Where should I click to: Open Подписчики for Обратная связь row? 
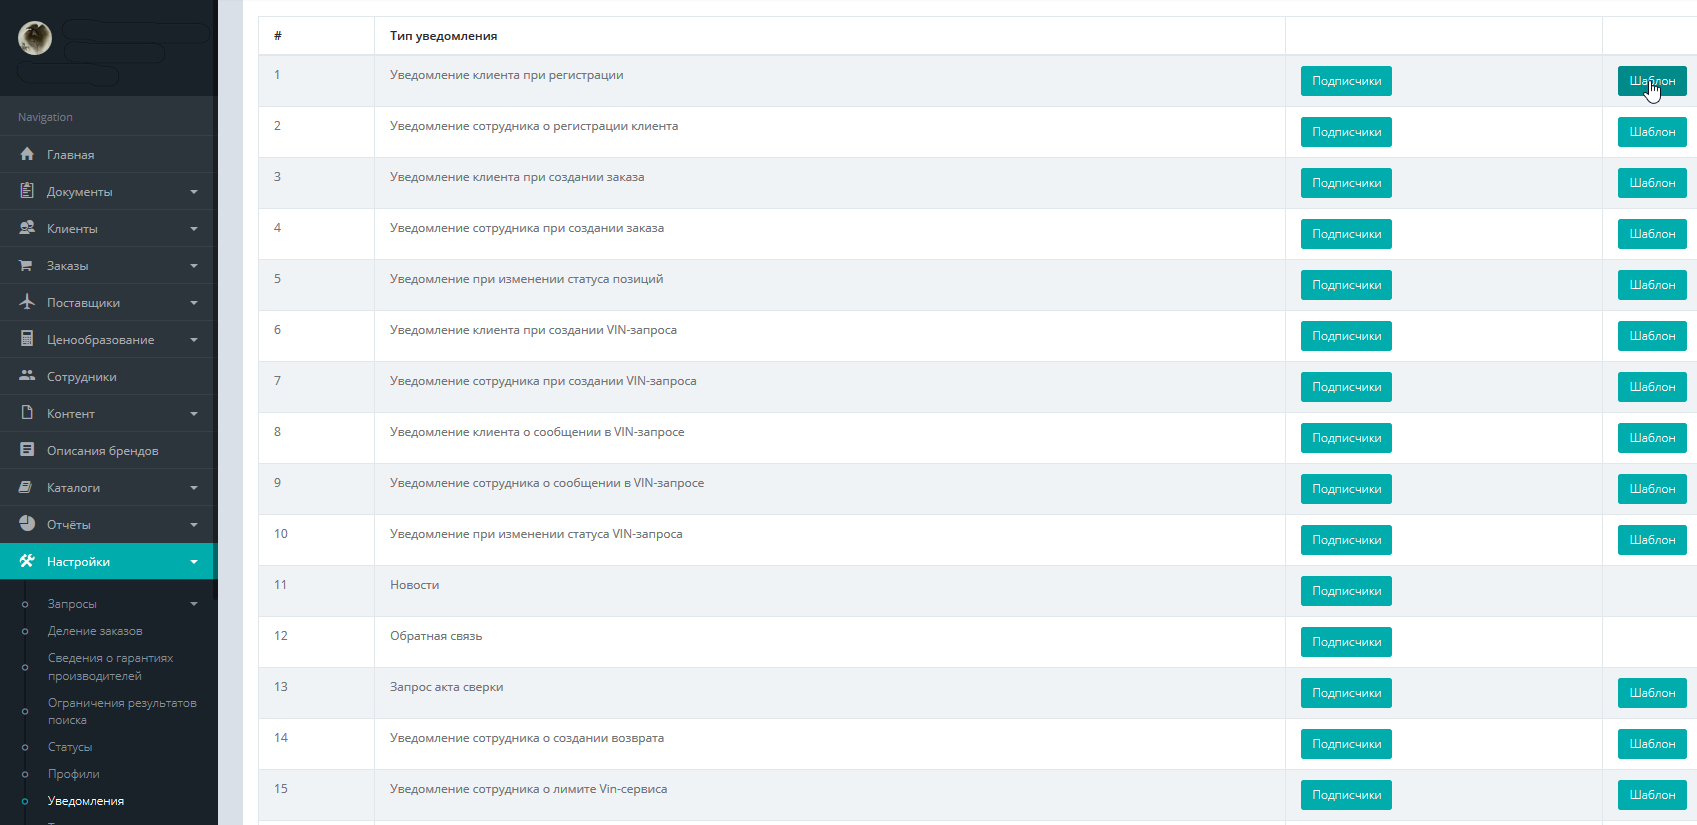[1346, 642]
